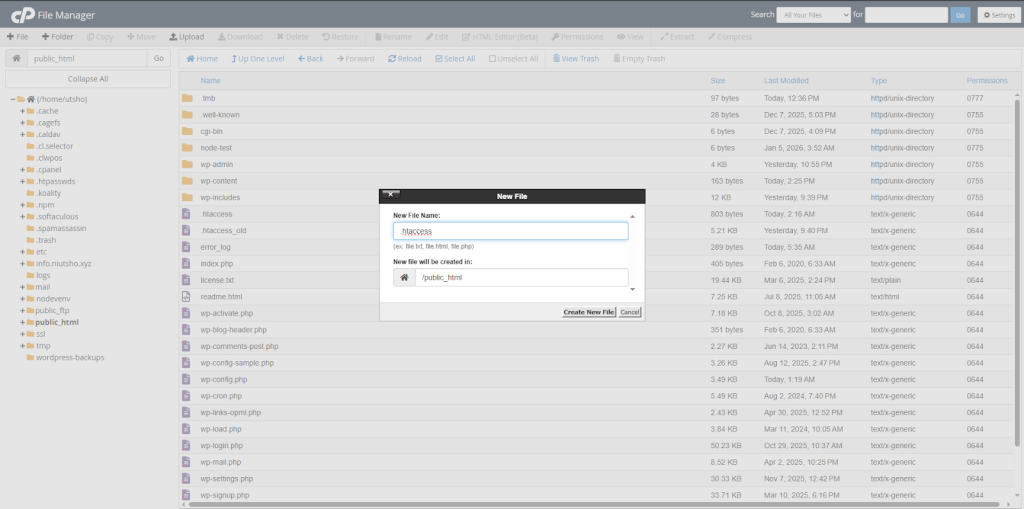
Task: Click the cgi-bin folder icon
Action: point(187,131)
